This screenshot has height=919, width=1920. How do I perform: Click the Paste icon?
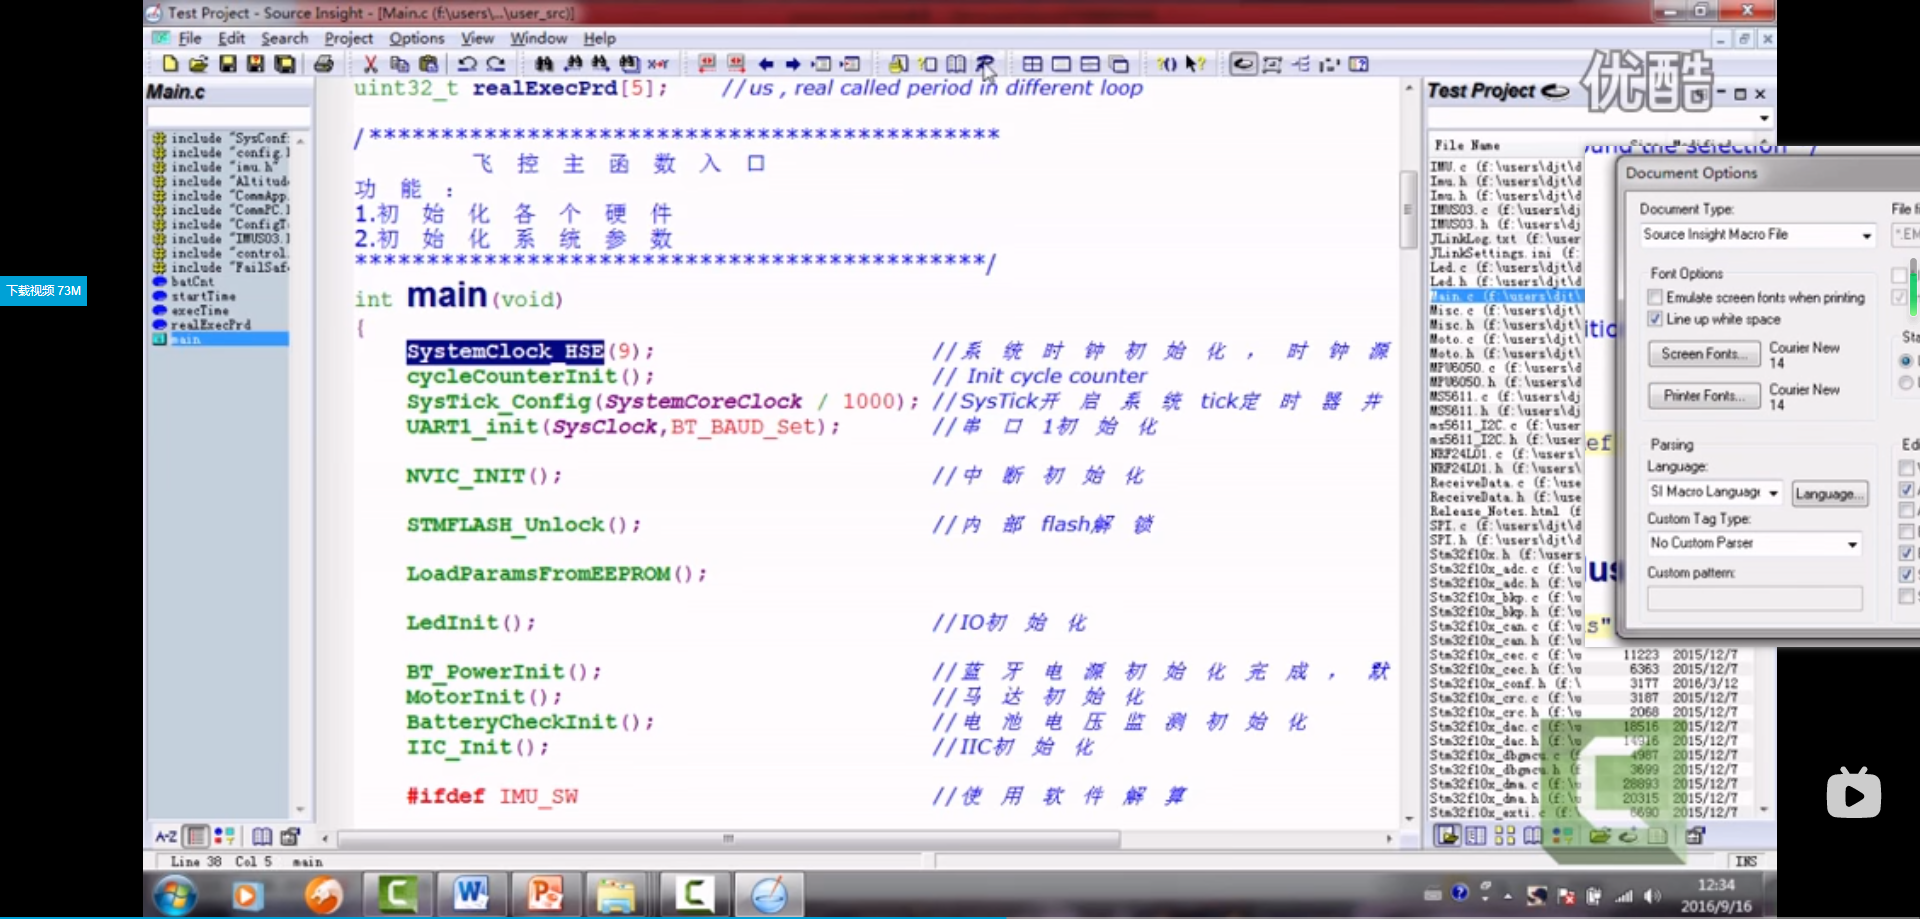pyautogui.click(x=428, y=63)
